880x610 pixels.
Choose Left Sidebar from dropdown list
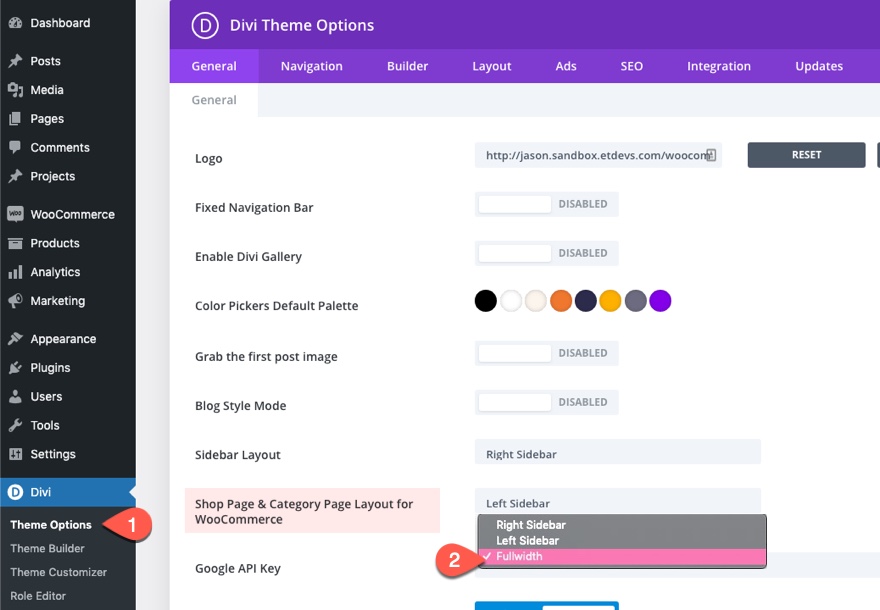point(622,540)
